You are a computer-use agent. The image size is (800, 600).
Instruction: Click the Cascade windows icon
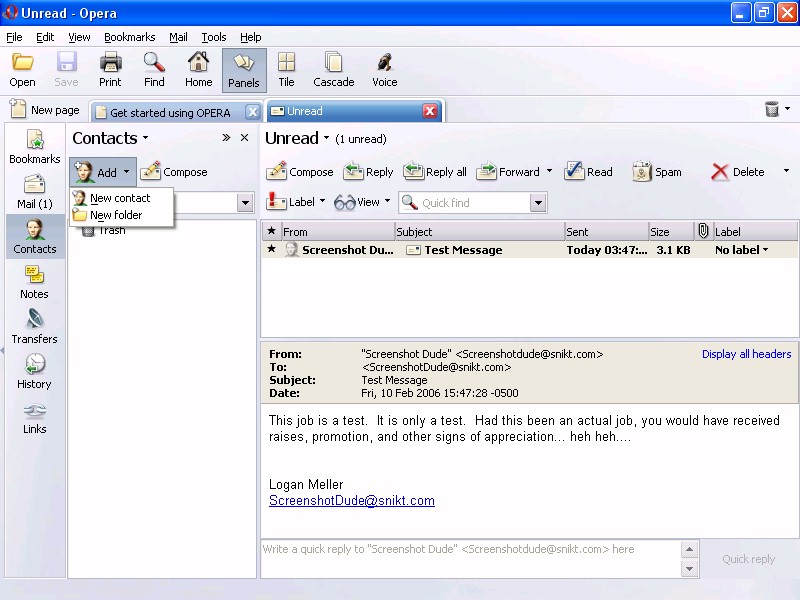click(x=333, y=69)
